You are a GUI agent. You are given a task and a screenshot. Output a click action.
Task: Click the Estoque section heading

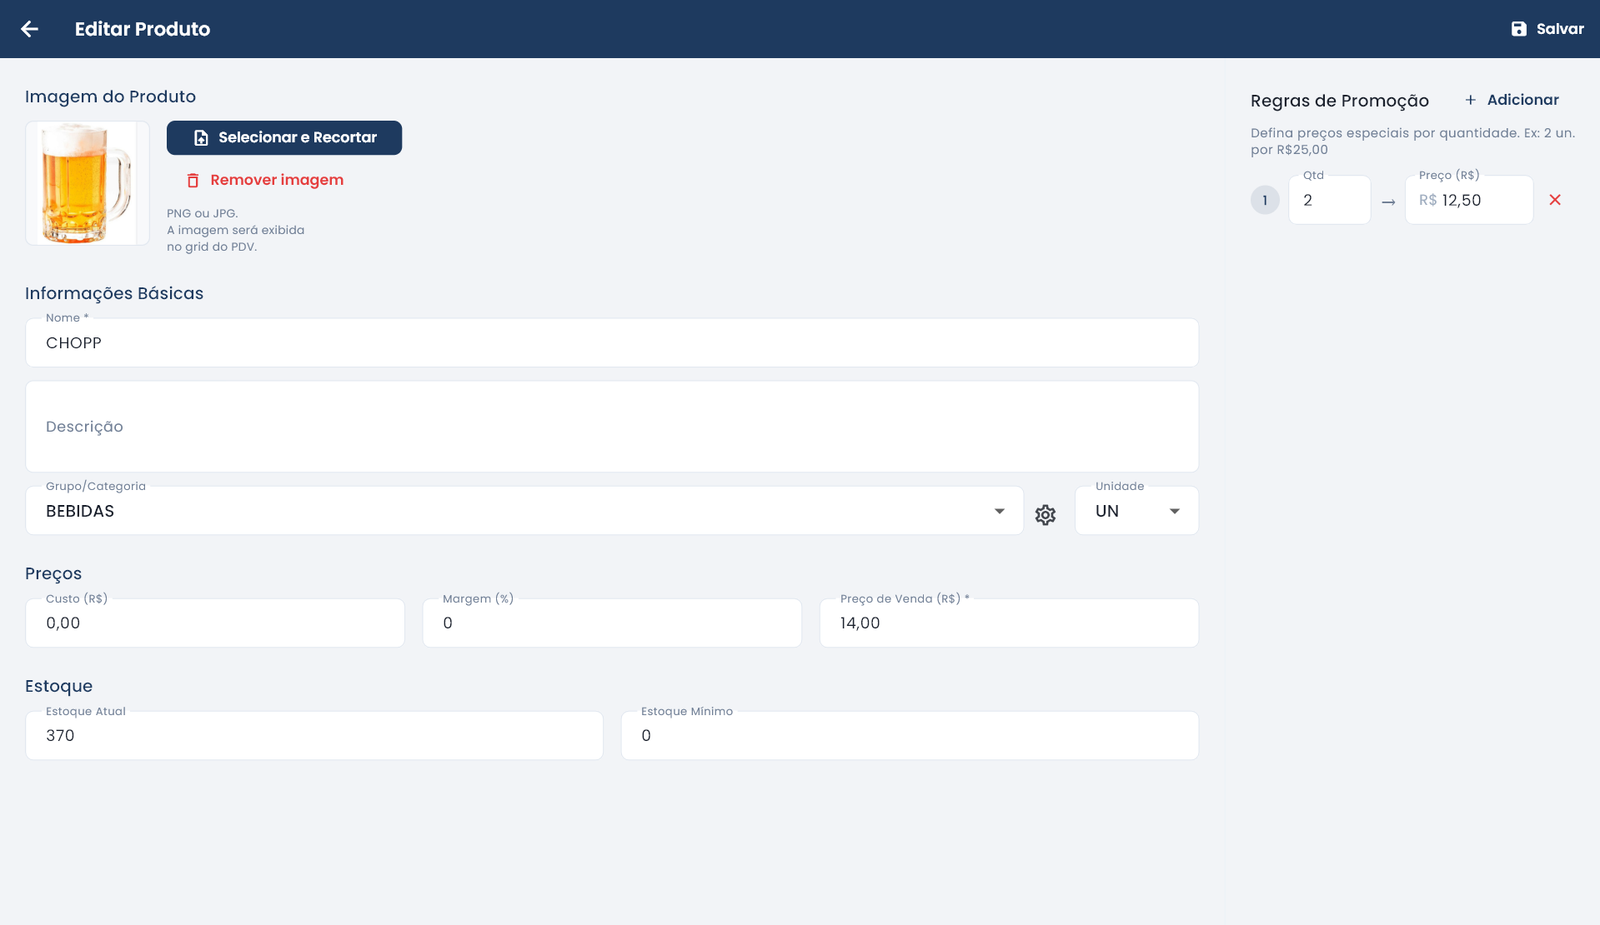point(59,686)
